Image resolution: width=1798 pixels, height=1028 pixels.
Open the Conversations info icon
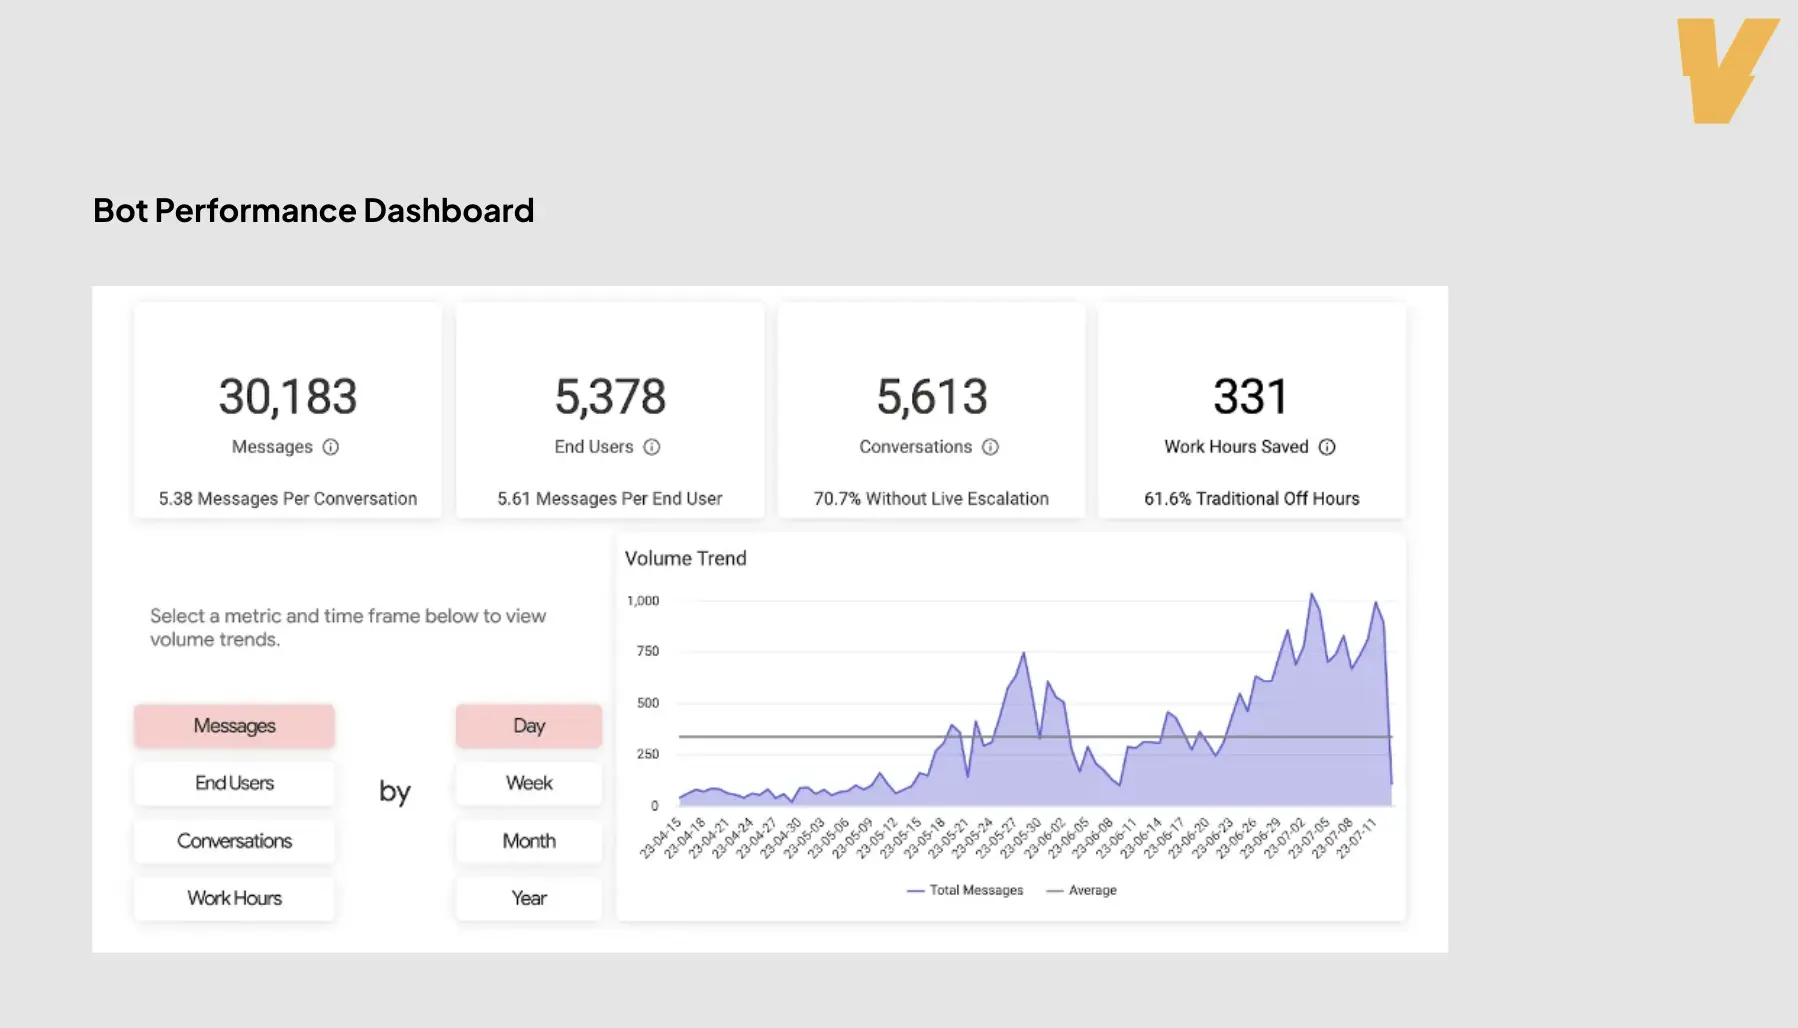[x=989, y=447]
